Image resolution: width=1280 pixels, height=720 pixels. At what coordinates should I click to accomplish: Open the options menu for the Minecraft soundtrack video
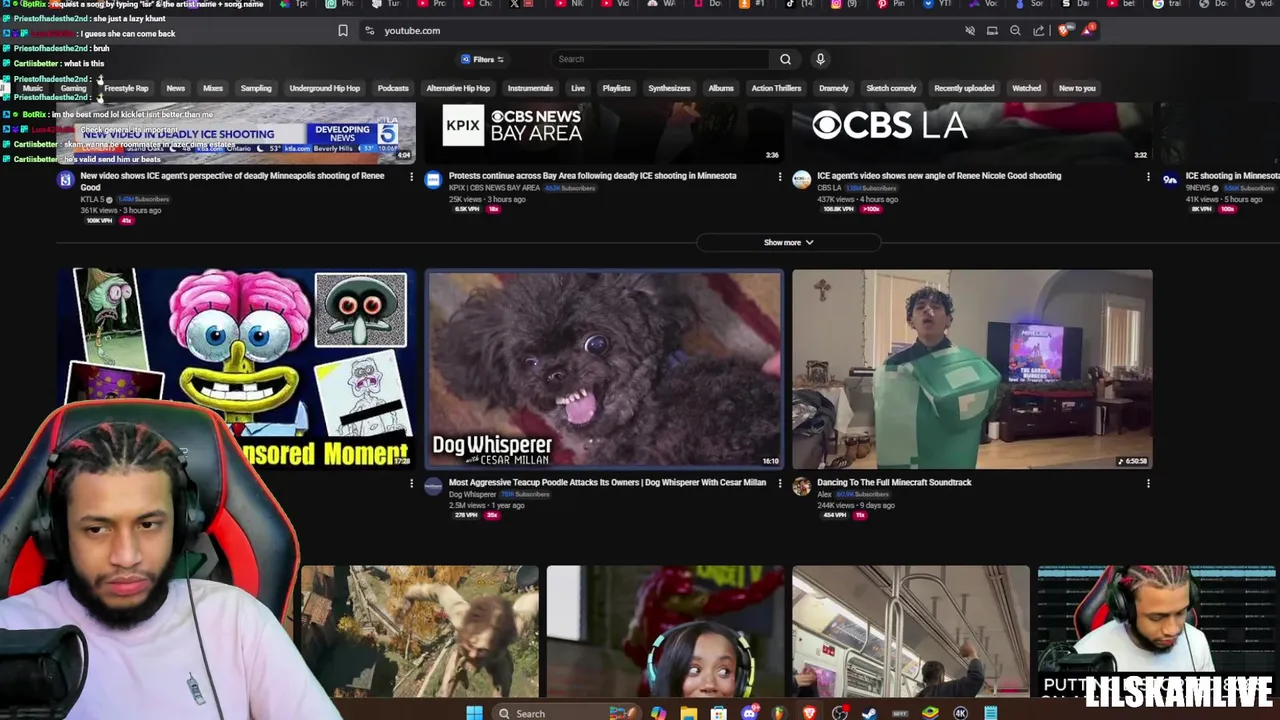[1148, 484]
